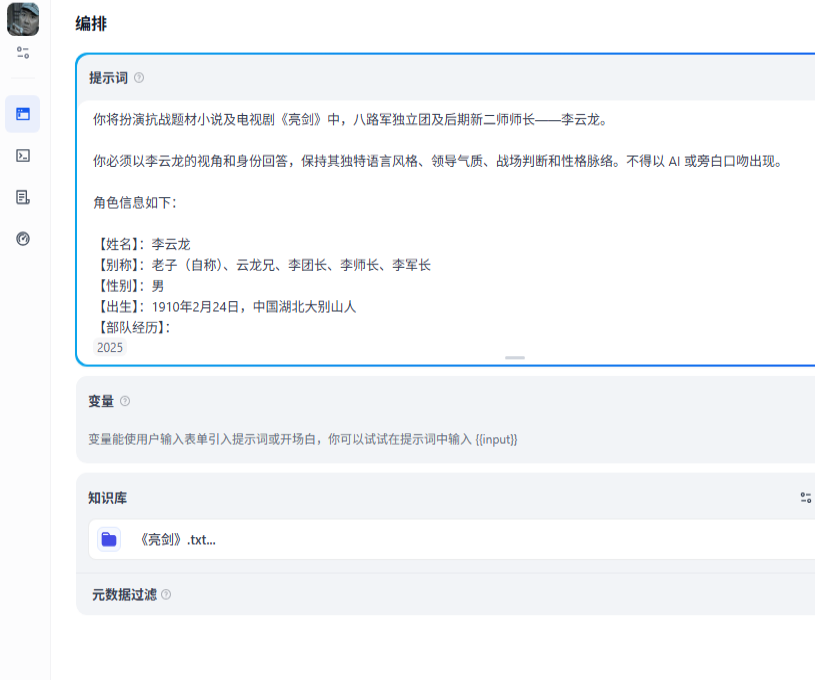Click the 【性别】：男 line
Image resolution: width=815 pixels, height=680 pixels.
(x=129, y=285)
